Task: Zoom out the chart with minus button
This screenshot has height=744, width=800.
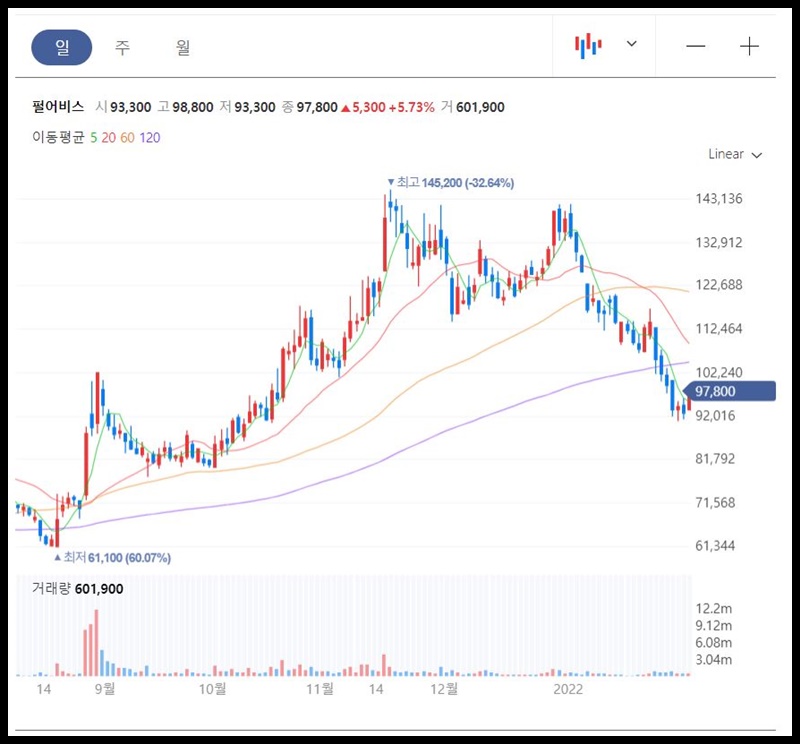Action: pyautogui.click(x=695, y=46)
